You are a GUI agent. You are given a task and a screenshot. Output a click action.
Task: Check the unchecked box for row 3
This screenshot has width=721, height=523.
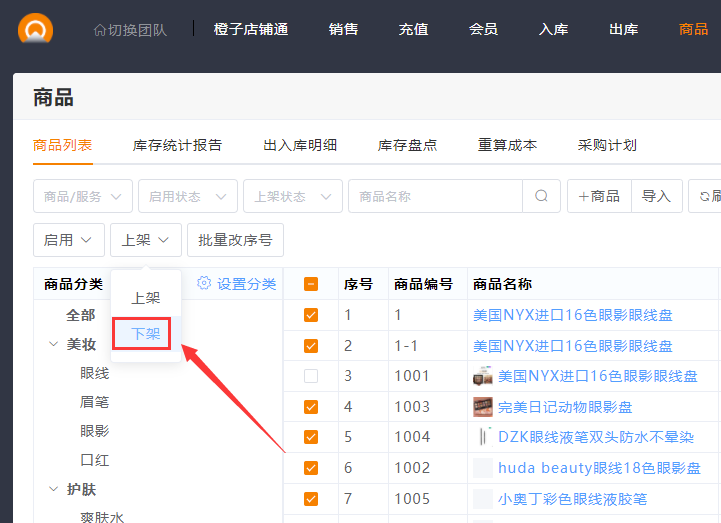pyautogui.click(x=311, y=376)
